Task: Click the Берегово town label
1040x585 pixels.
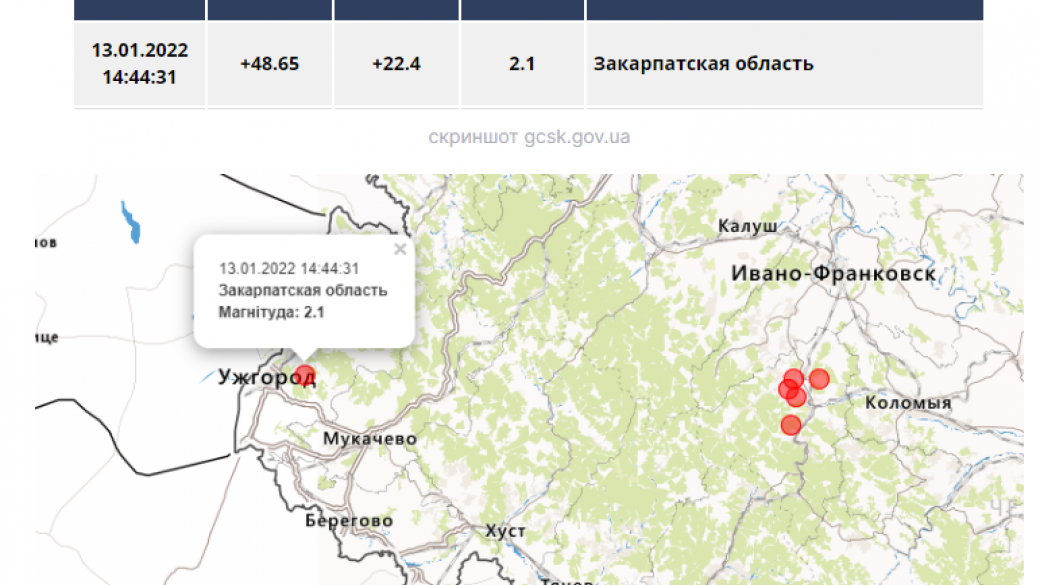Action: click(349, 521)
